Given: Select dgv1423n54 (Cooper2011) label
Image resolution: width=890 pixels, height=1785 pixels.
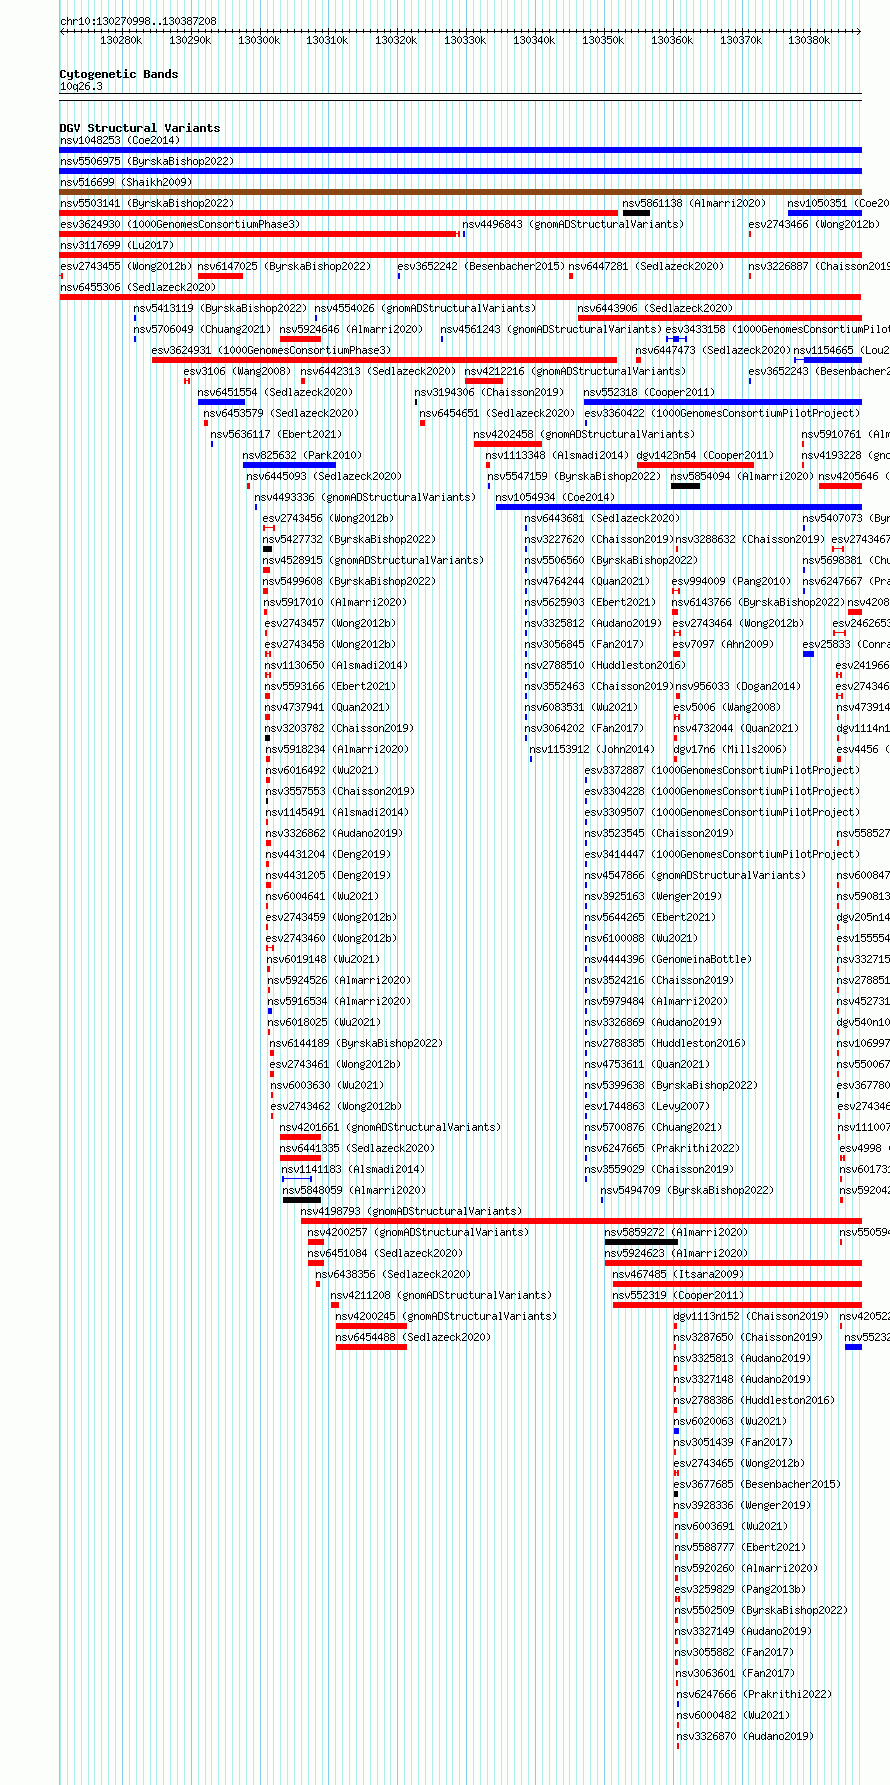Looking at the screenshot, I should click(x=705, y=455).
